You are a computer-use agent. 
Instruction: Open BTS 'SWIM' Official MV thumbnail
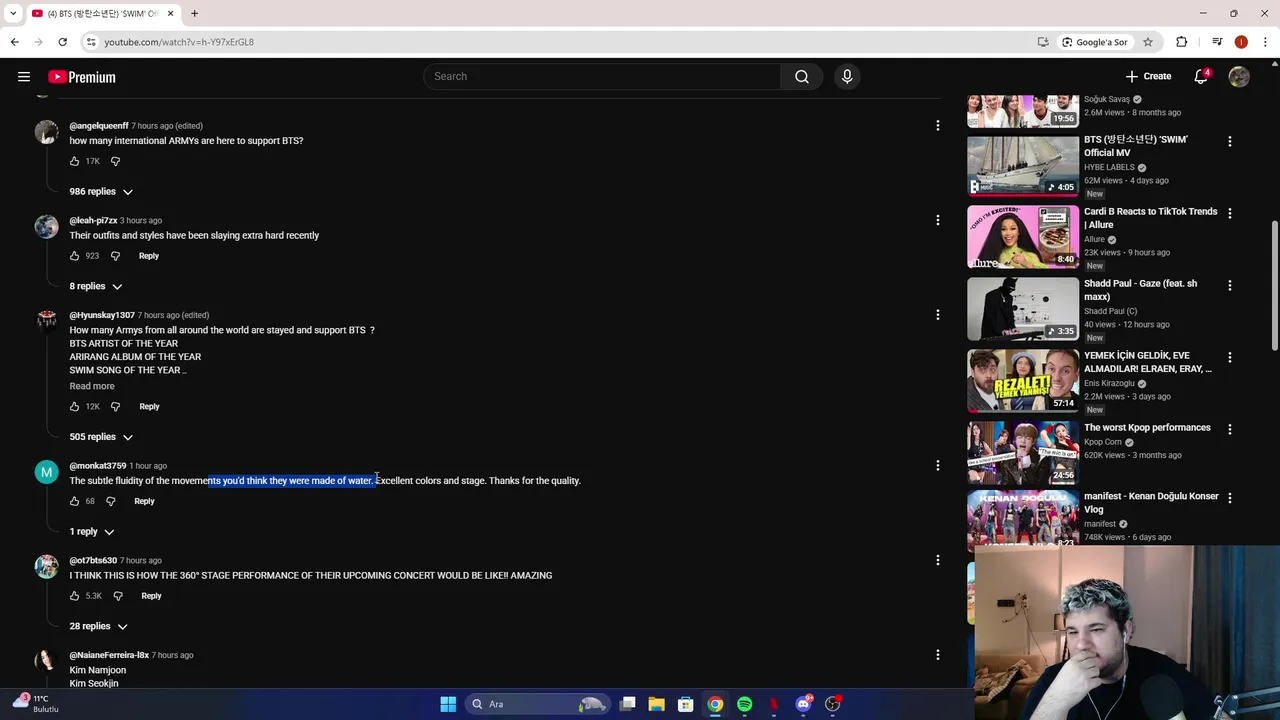[1023, 166]
